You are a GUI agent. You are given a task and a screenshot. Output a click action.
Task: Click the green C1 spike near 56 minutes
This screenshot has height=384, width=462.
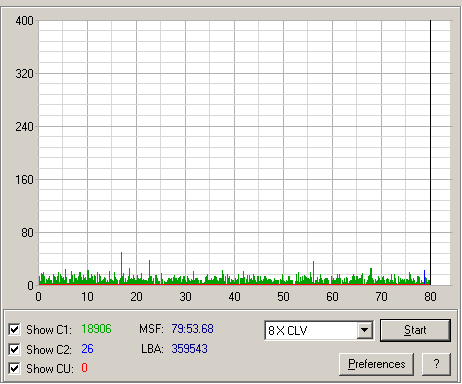313,272
